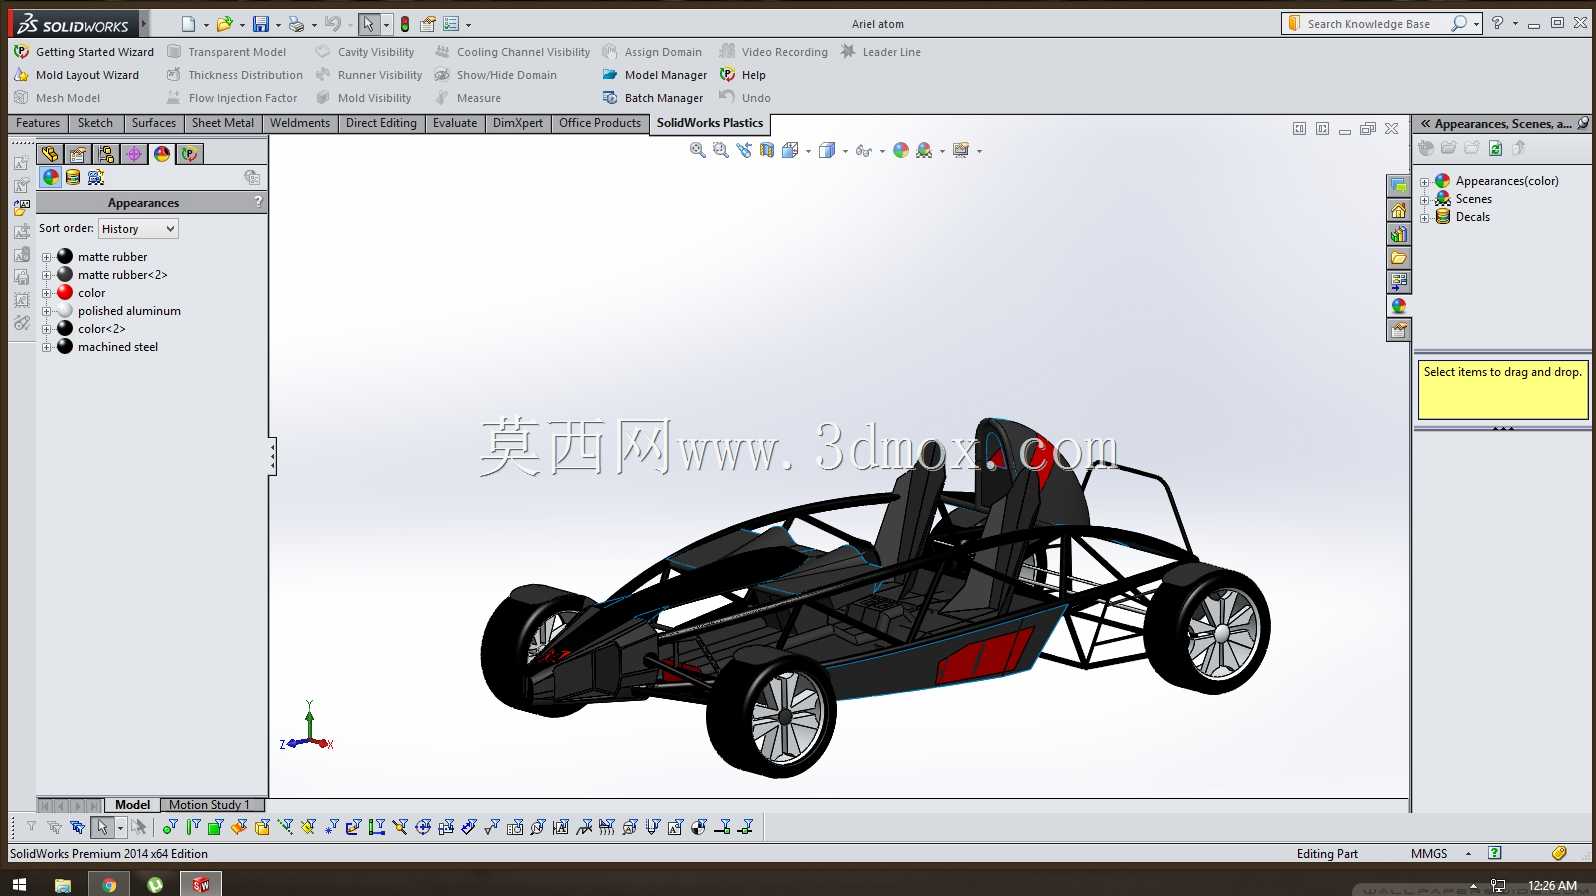The image size is (1596, 896).
Task: Click Edit Appearance in view toolbar
Action: coord(901,150)
